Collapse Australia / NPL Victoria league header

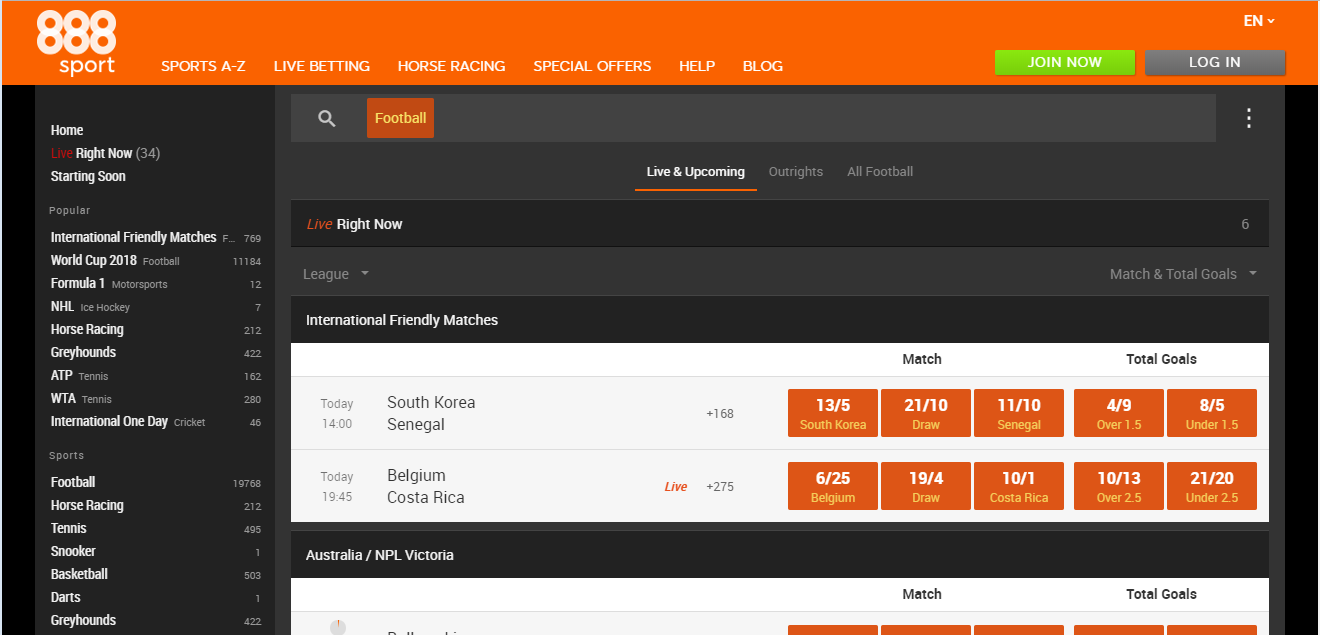click(779, 555)
